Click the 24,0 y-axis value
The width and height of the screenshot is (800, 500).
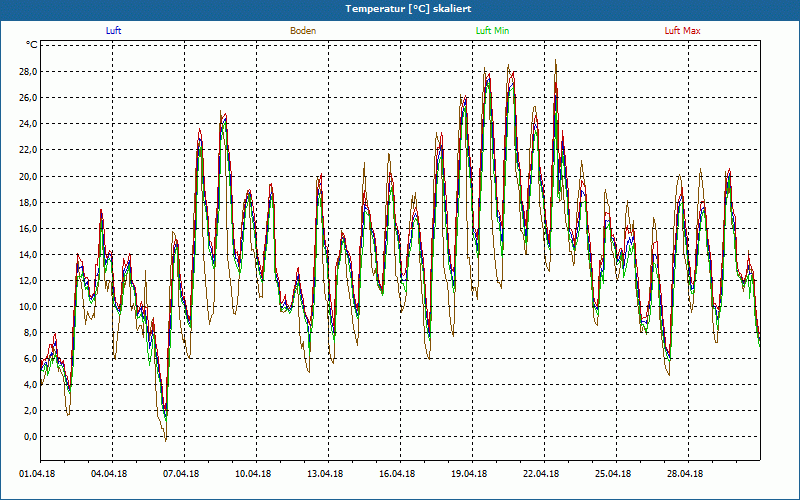(28, 123)
